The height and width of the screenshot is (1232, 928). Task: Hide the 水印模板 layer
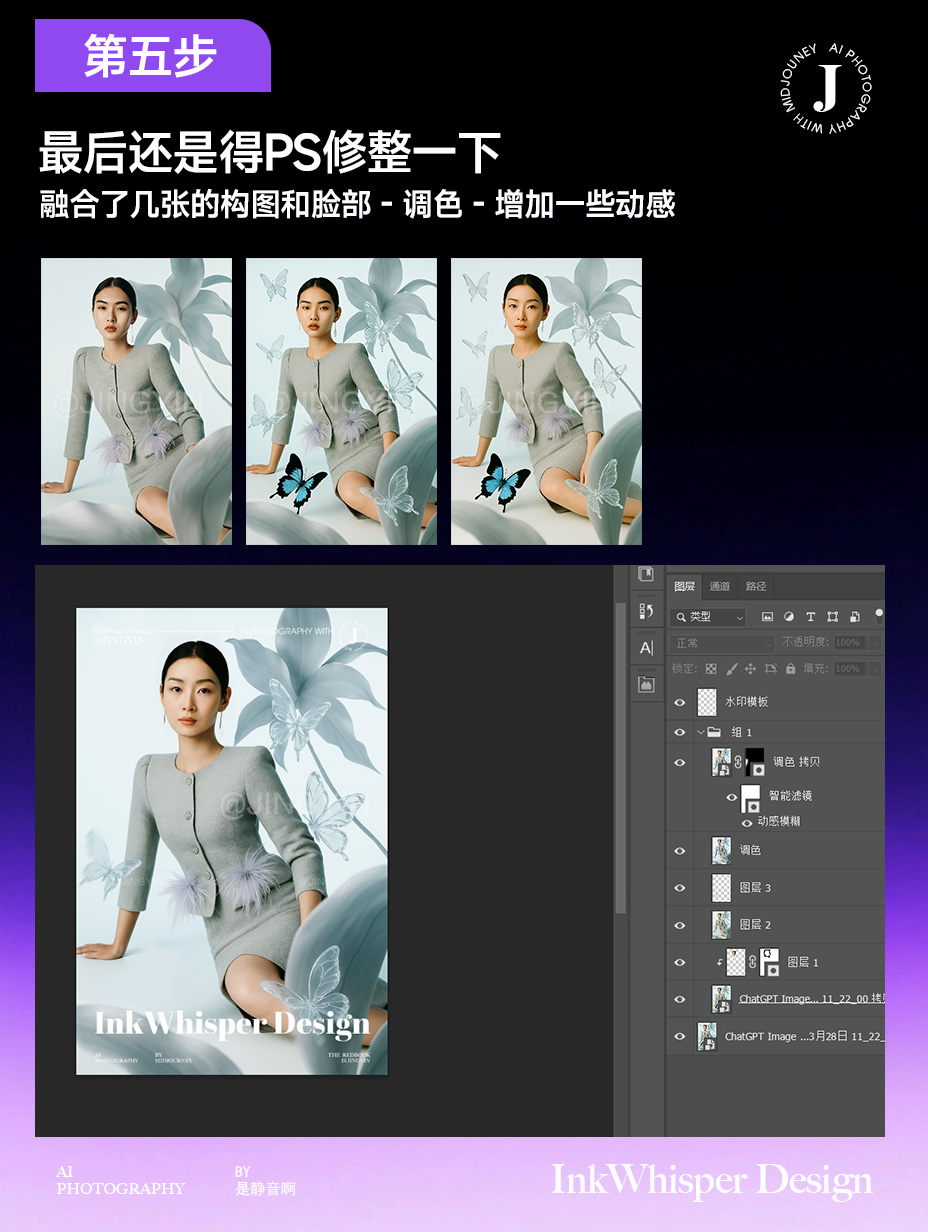pos(679,702)
